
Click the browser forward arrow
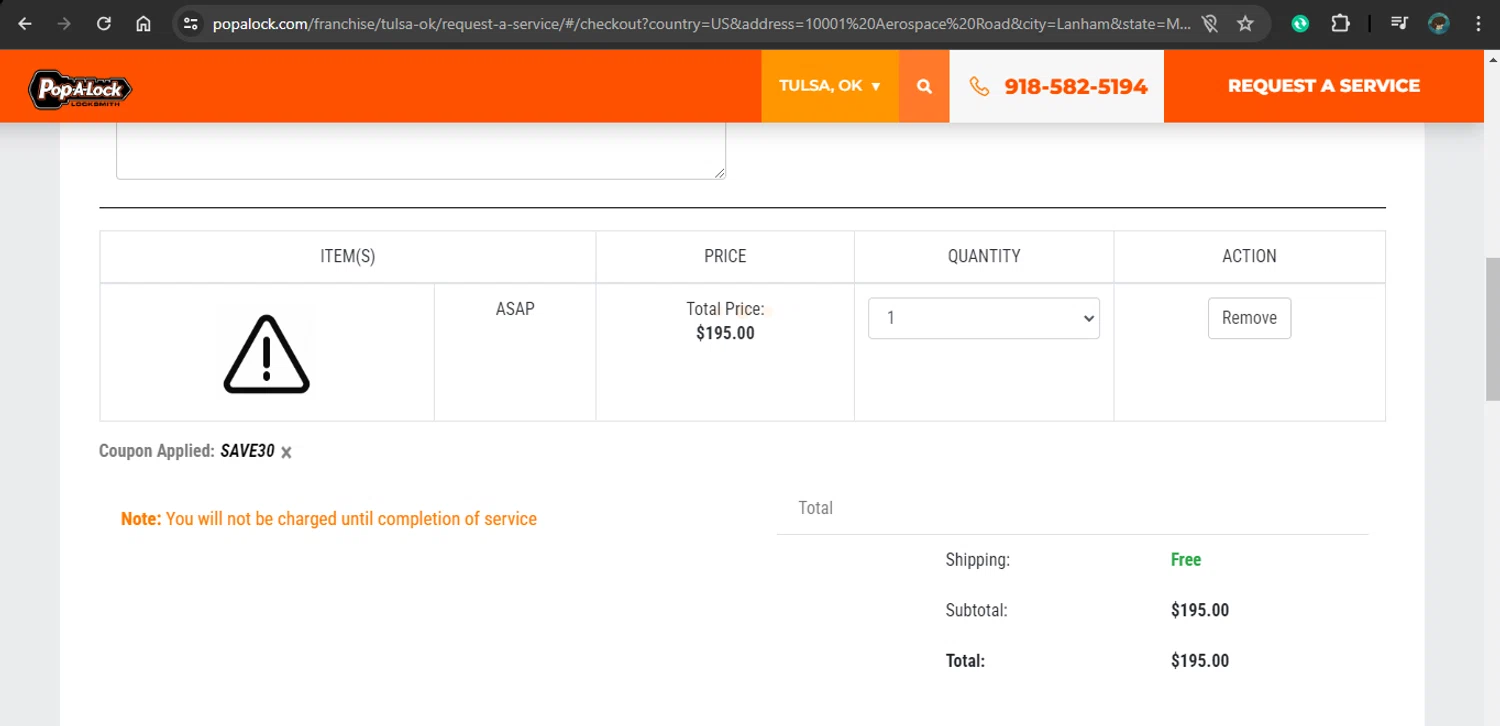(x=64, y=24)
